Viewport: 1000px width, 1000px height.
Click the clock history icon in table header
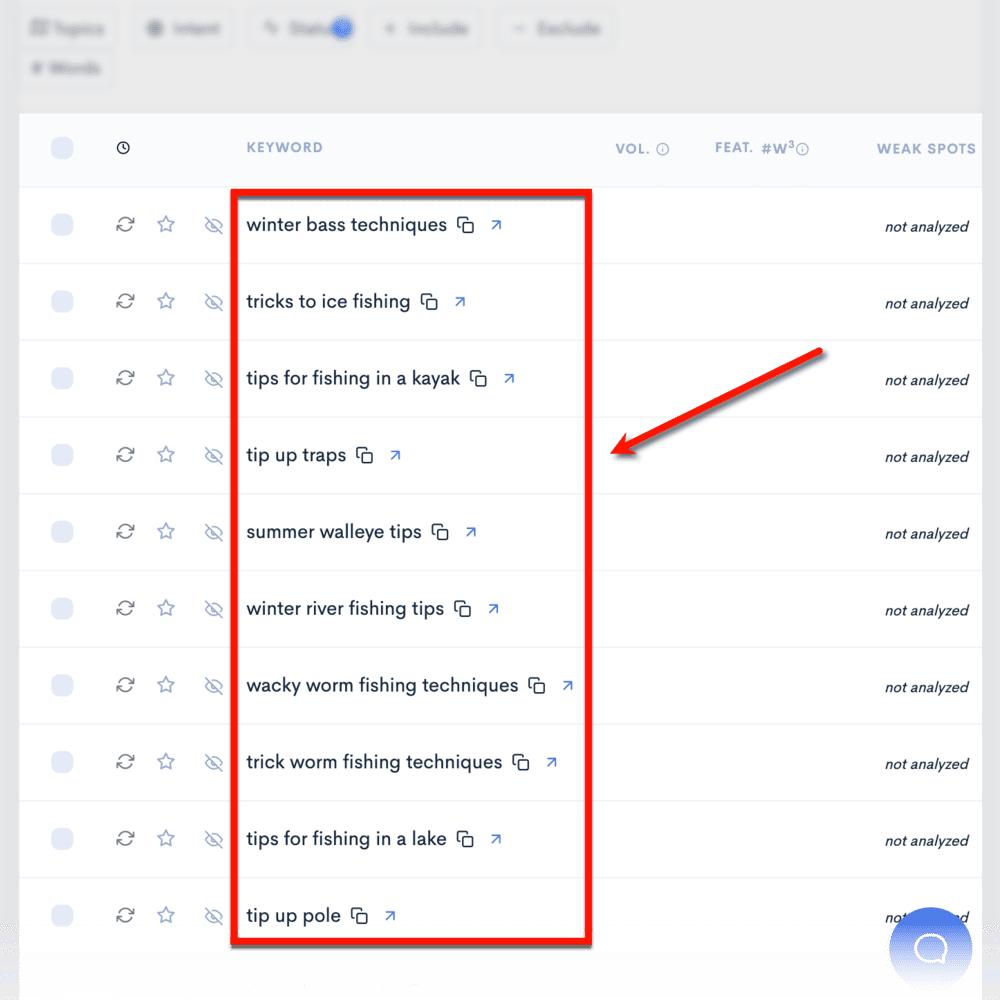[123, 147]
